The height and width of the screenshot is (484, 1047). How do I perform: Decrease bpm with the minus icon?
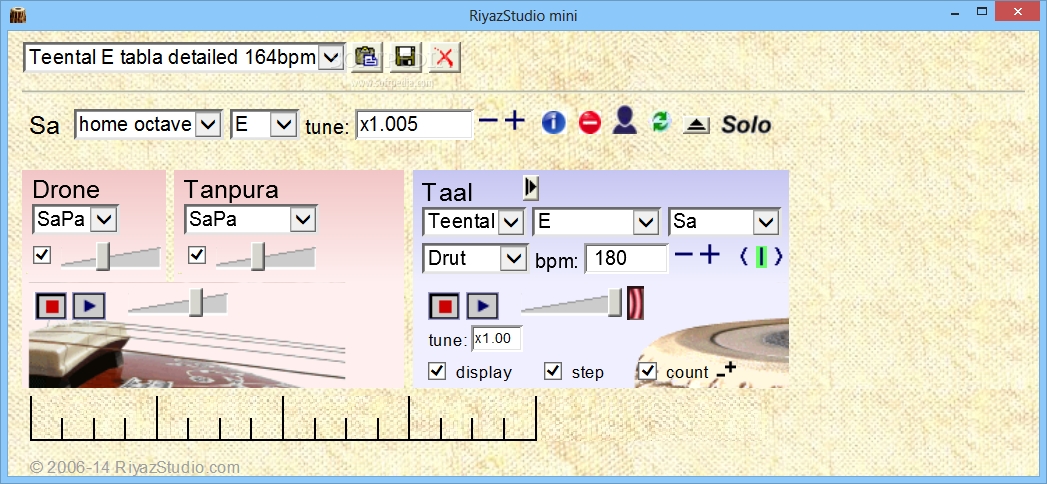[684, 255]
